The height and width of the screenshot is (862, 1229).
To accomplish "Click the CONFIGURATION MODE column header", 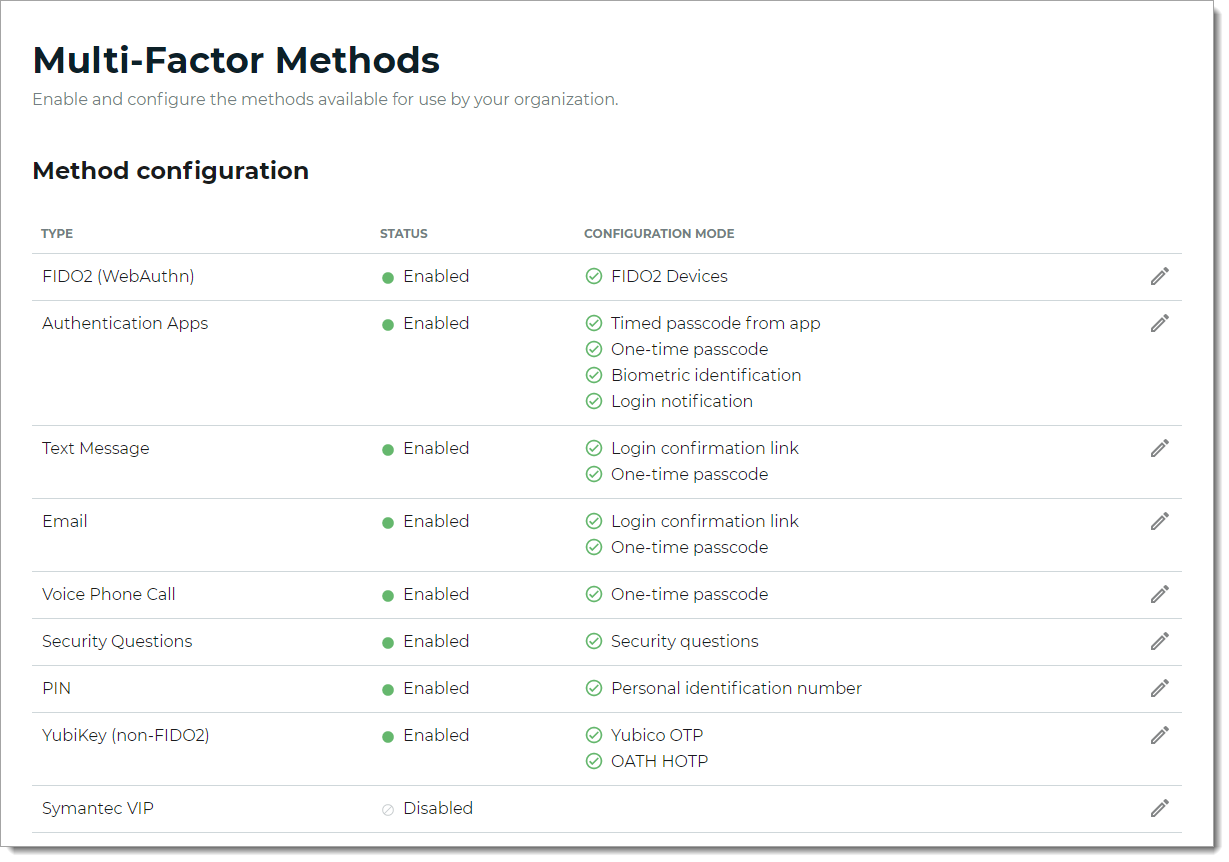I will point(658,234).
